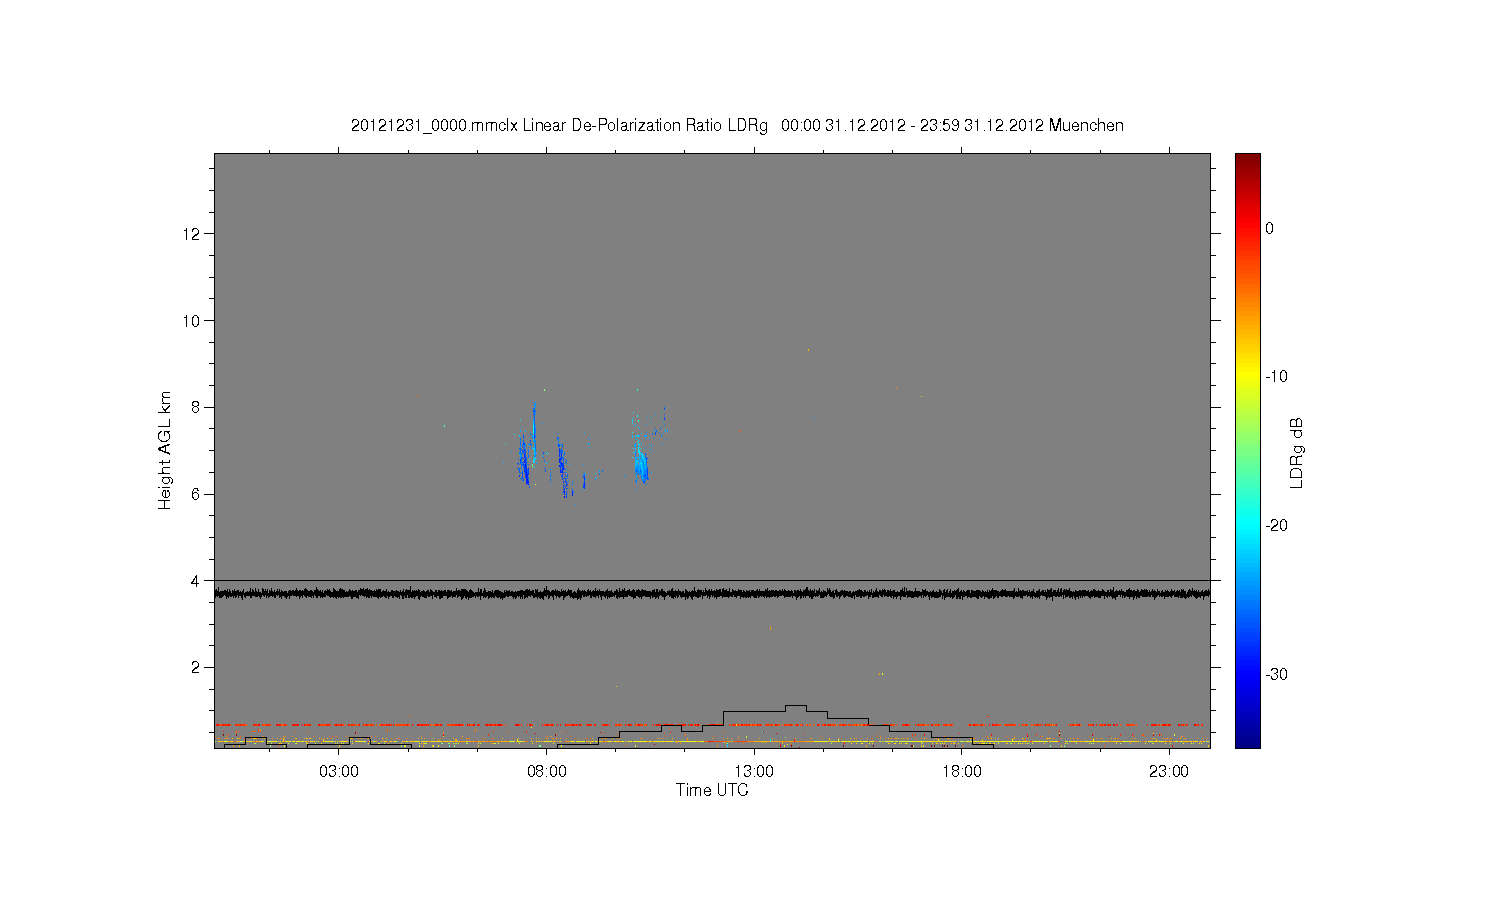The width and height of the screenshot is (1500, 900).
Task: Click the dark blue bottom of the colorbar
Action: [x=1247, y=738]
